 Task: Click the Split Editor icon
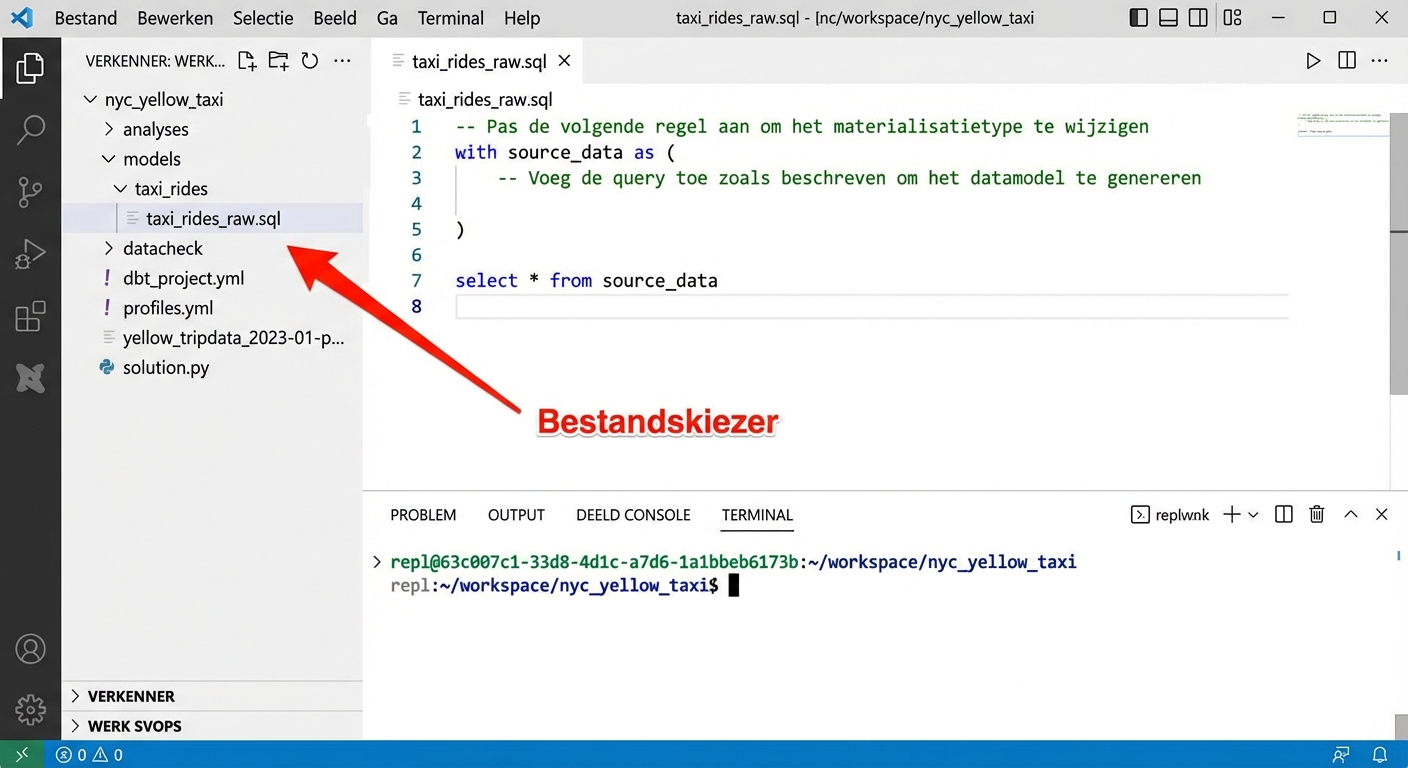[1346, 61]
